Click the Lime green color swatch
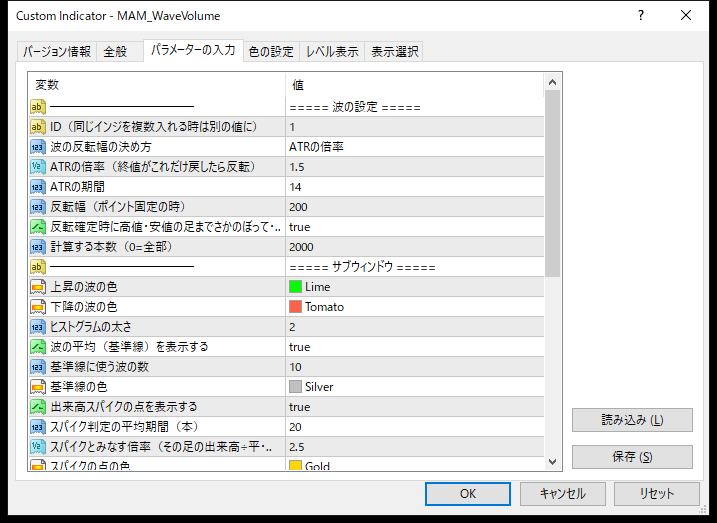Screen dimensions: 717x523 [x=295, y=287]
